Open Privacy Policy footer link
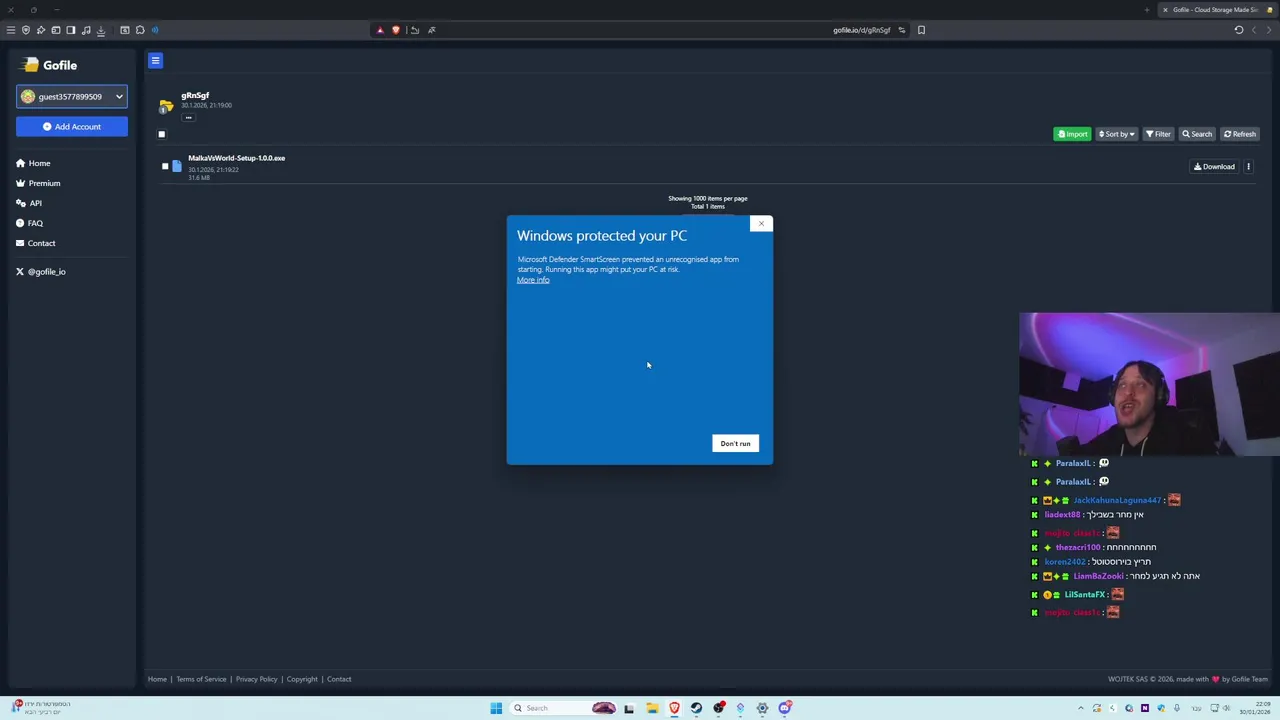Screen dimensions: 1280x720 [x=256, y=679]
